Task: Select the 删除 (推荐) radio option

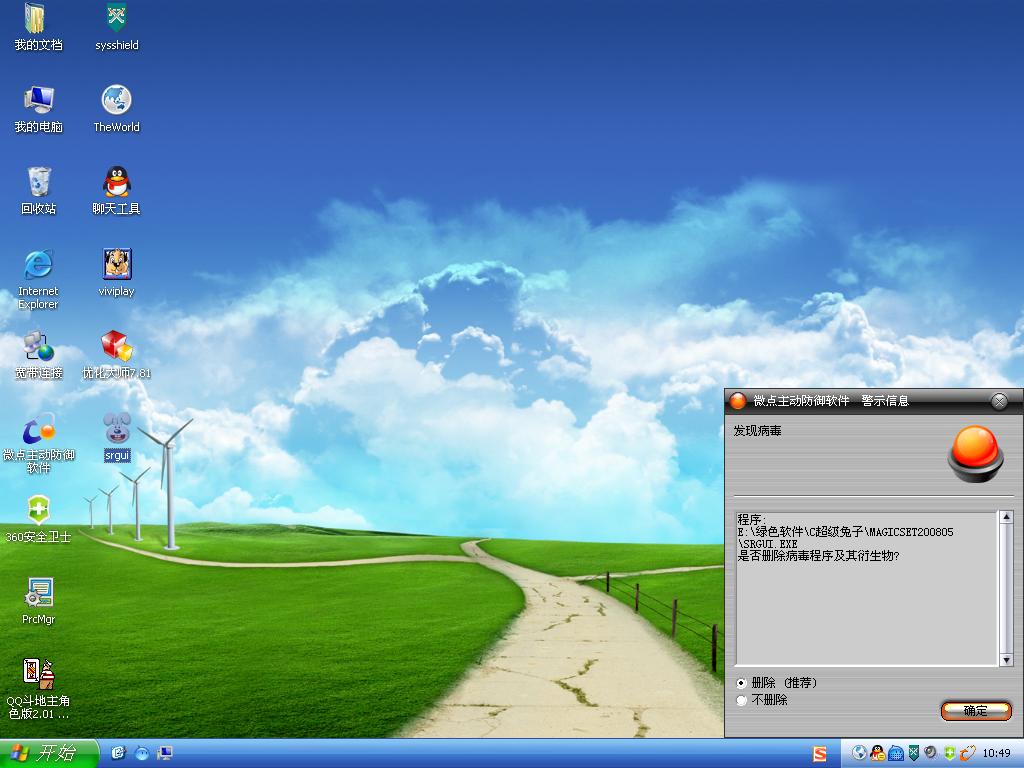Action: pos(741,683)
